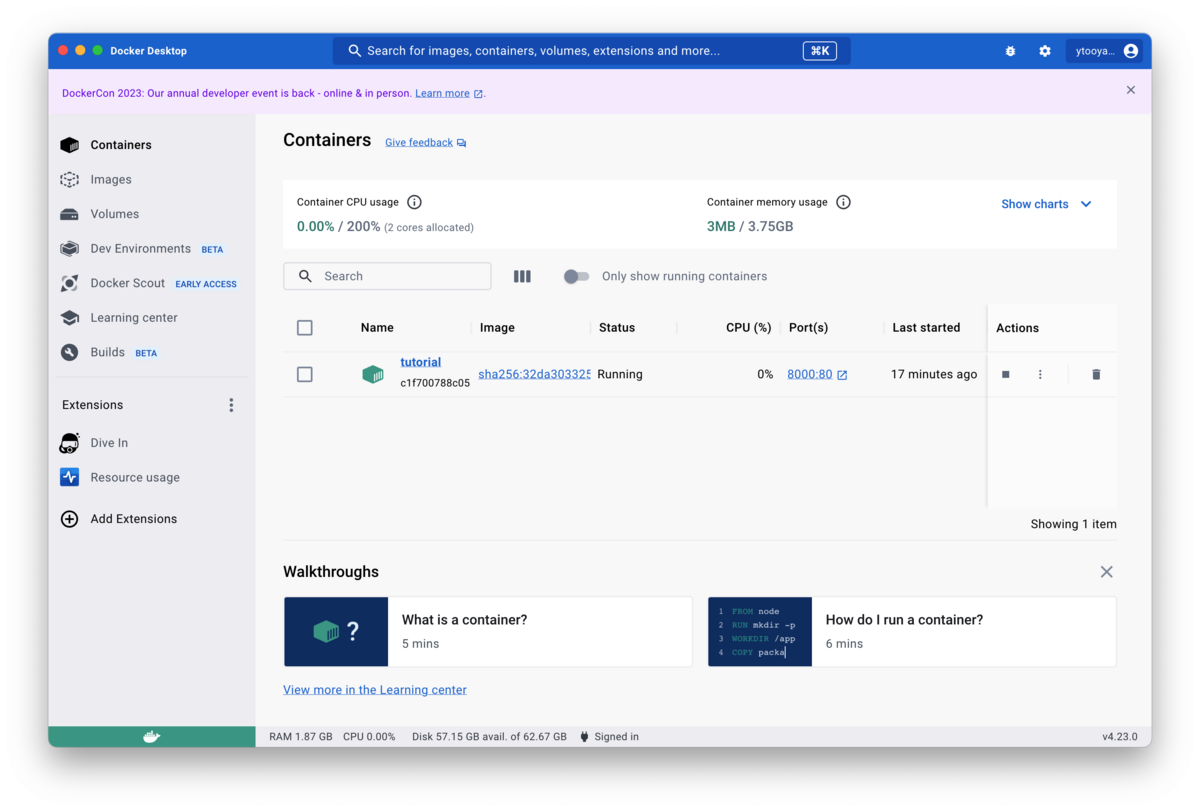
Task: Sort by the Status column header
Action: tap(617, 328)
